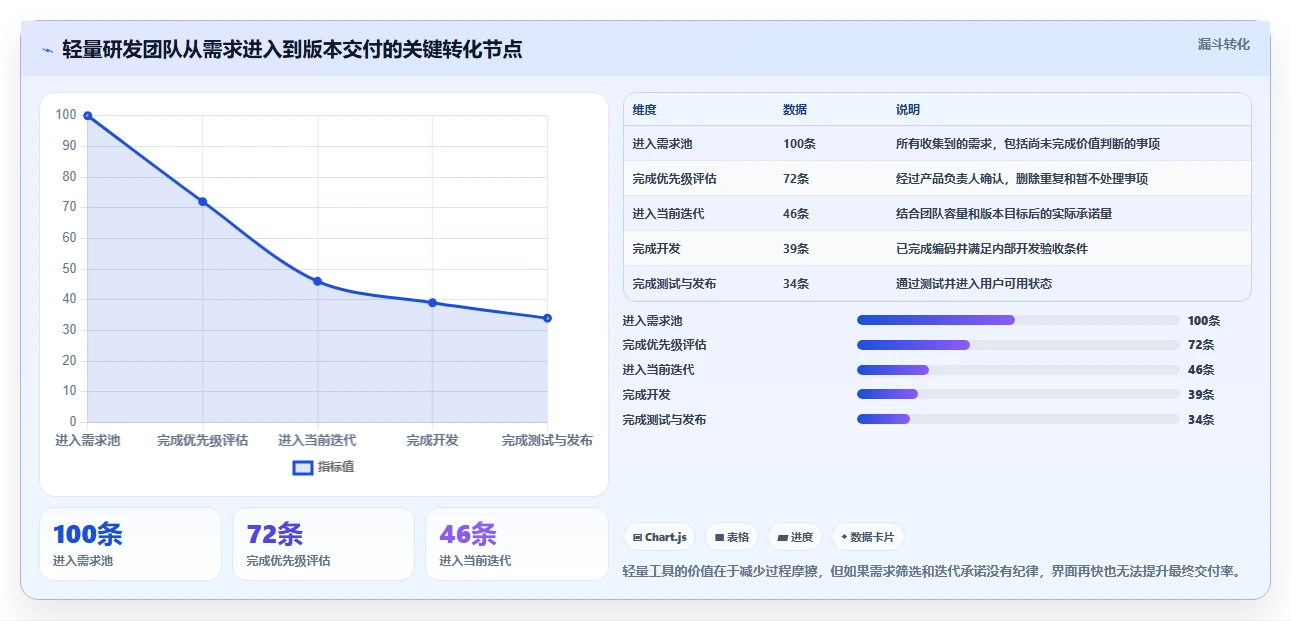Select the chart point for 完成测试与发布
Viewport: 1291px width, 621px height.
(547, 318)
